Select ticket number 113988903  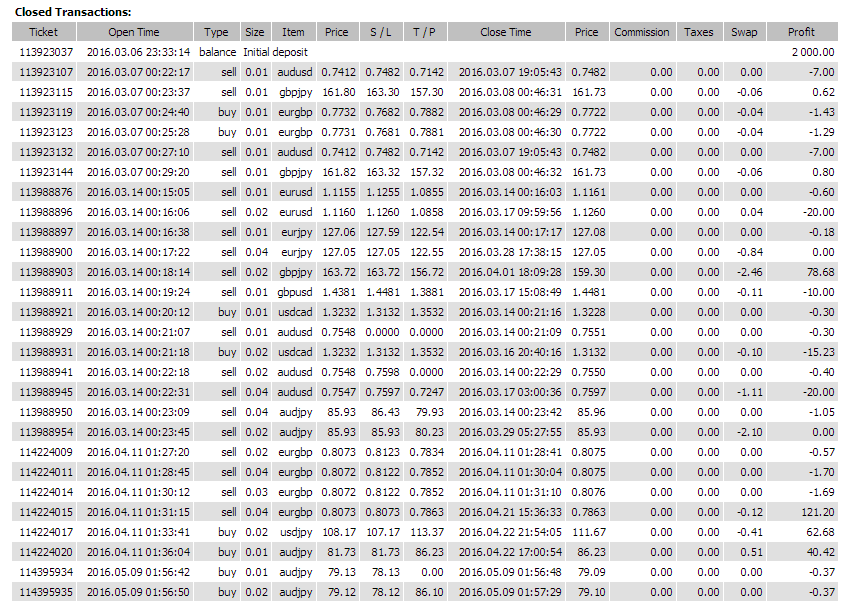pyautogui.click(x=46, y=272)
